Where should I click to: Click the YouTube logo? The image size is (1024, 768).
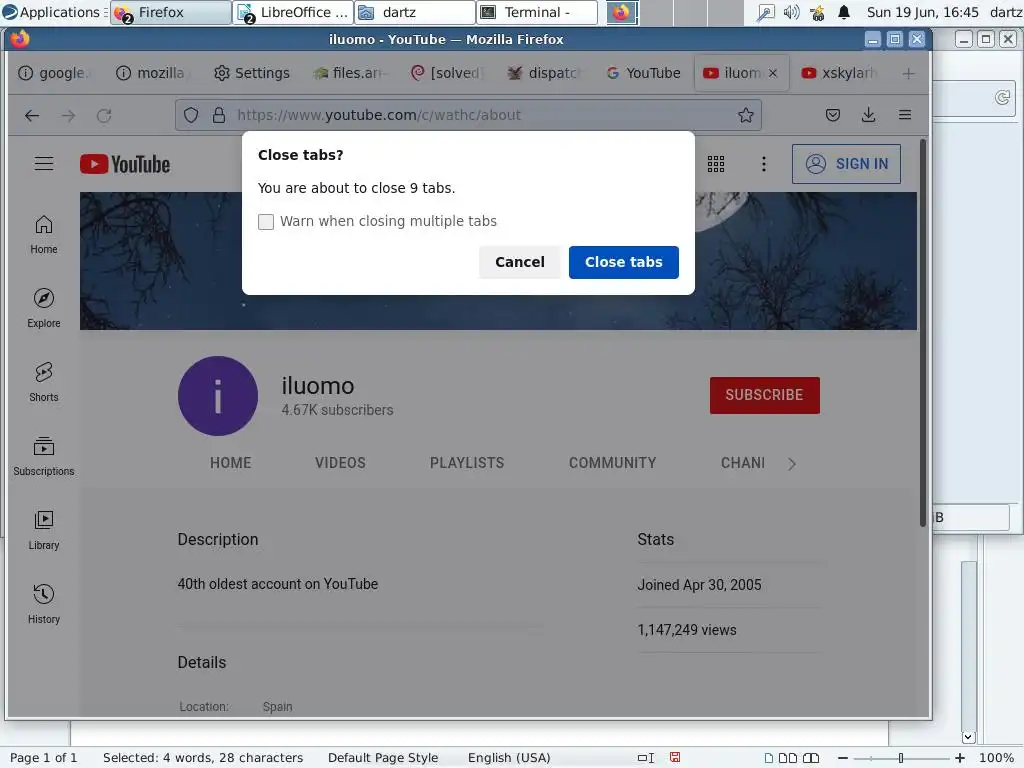pos(125,164)
